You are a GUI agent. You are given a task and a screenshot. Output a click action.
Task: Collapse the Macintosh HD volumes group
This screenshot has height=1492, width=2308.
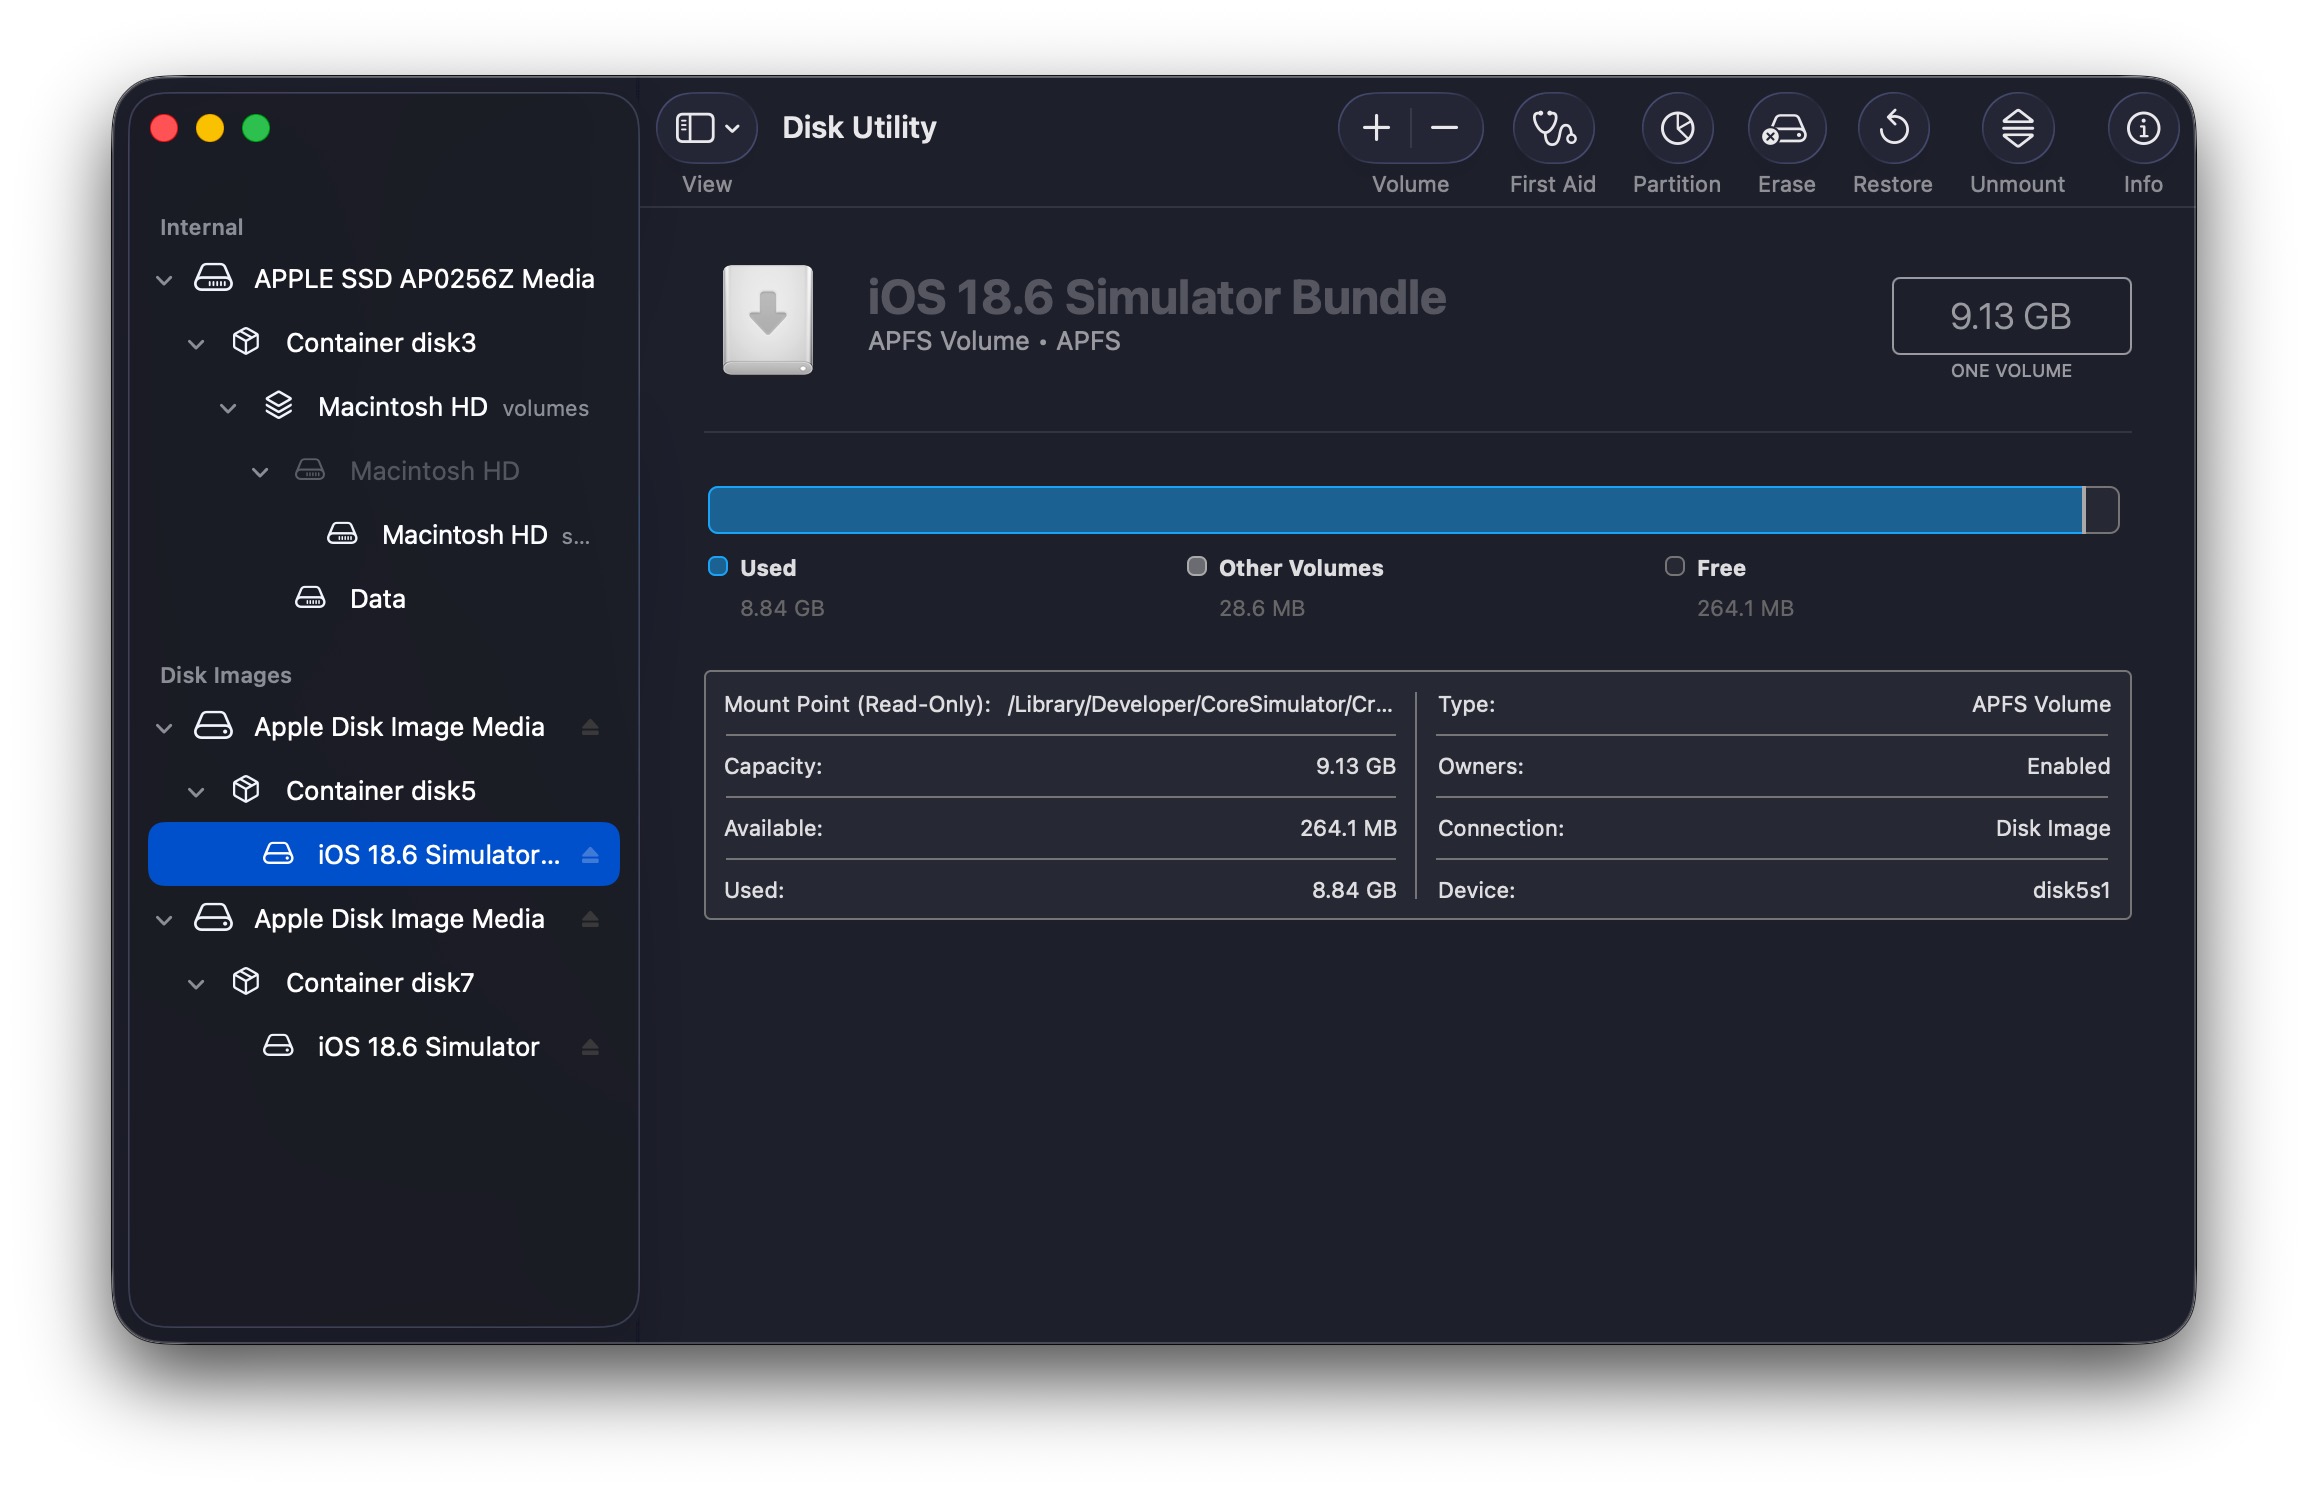(228, 407)
